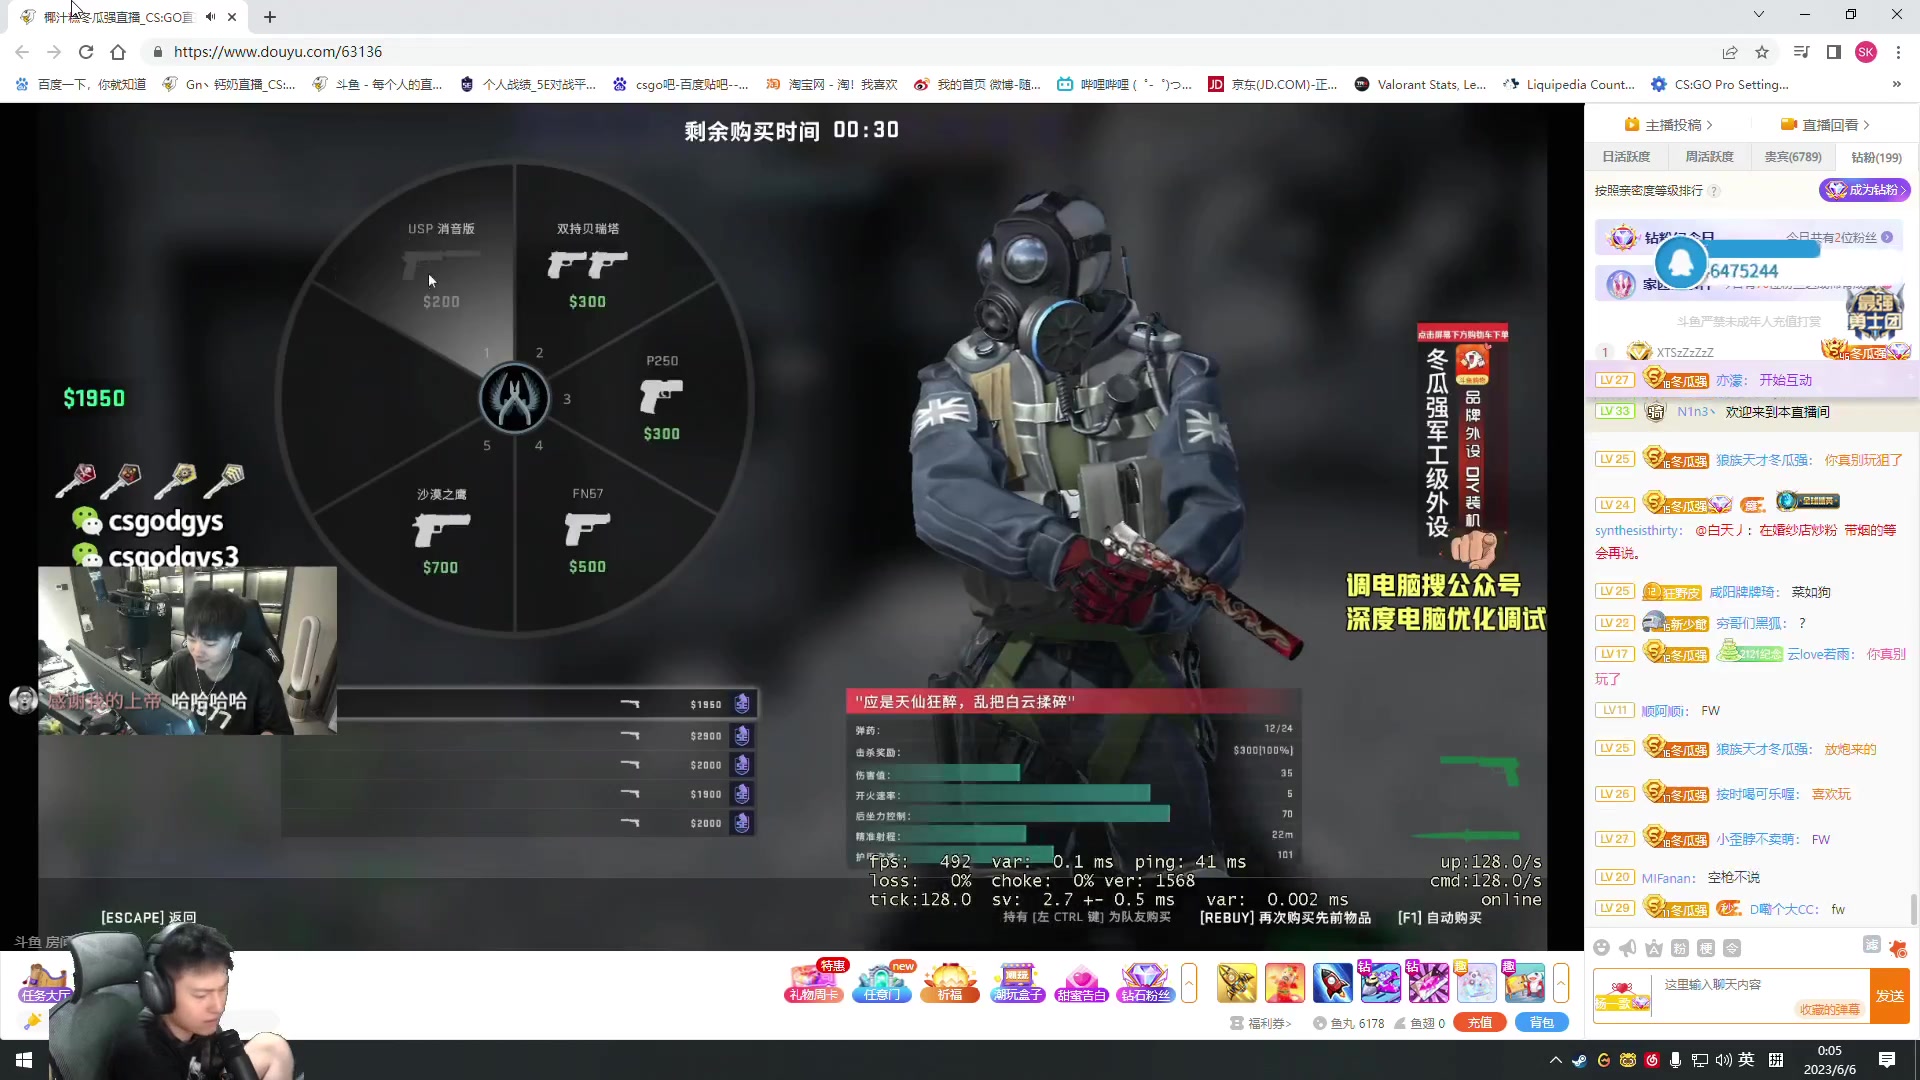Send the blue rocket gift

(x=1333, y=982)
